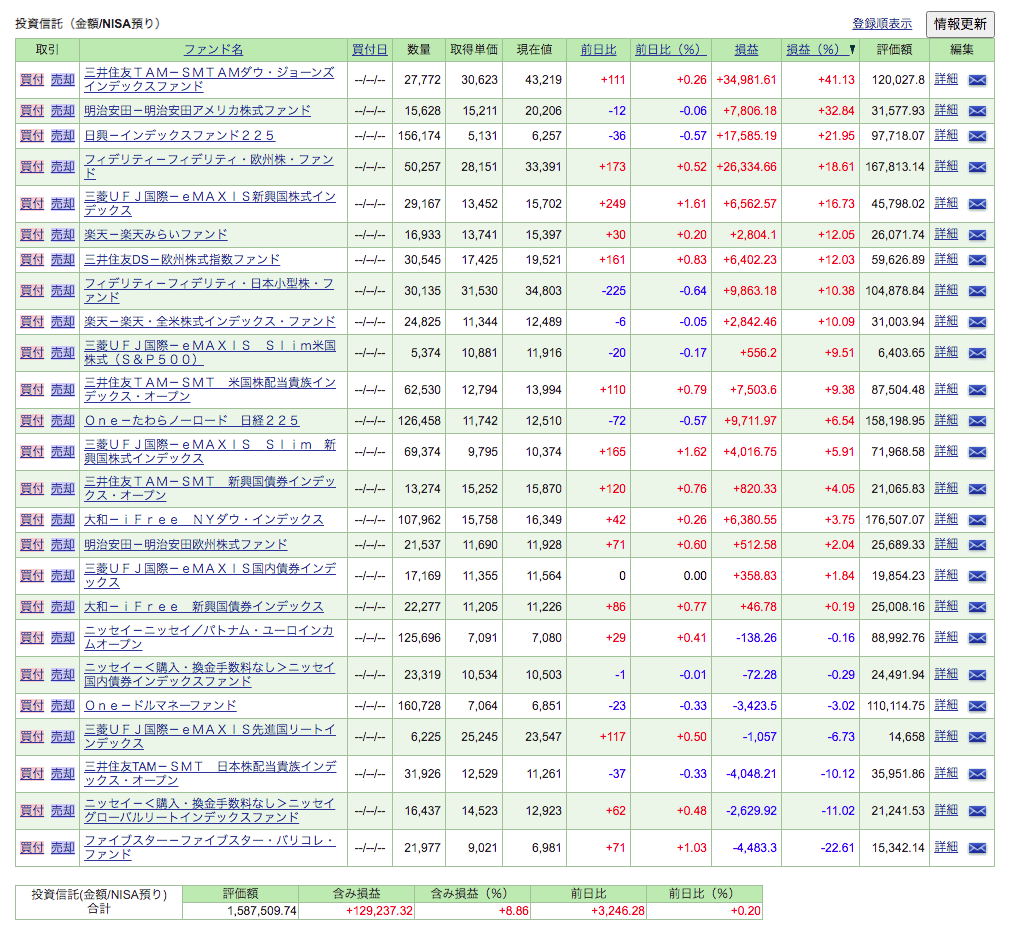This screenshot has height=929, width=1010.
Task: Click 買付 for 明治安田アメリカ株式ファンド
Action: click(x=32, y=111)
